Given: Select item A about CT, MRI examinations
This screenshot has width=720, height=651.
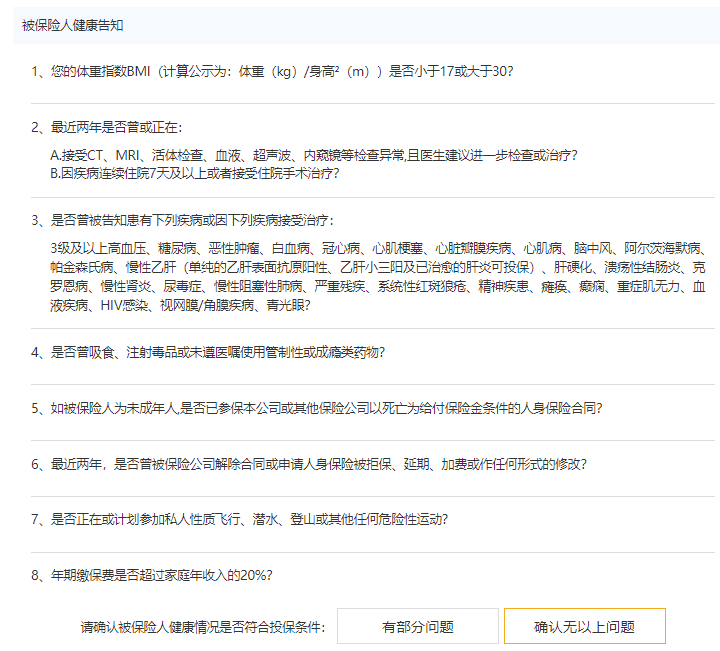Looking at the screenshot, I should [x=313, y=156].
